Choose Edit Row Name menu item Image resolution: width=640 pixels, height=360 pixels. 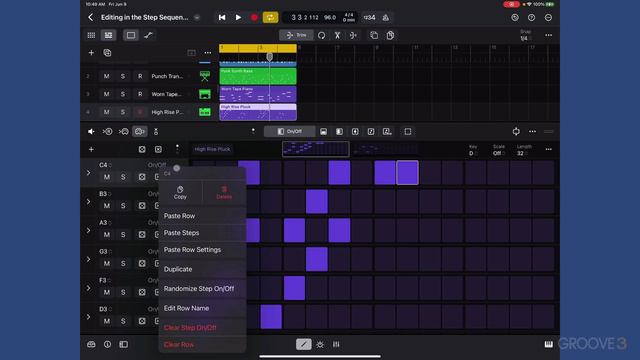[202, 308]
